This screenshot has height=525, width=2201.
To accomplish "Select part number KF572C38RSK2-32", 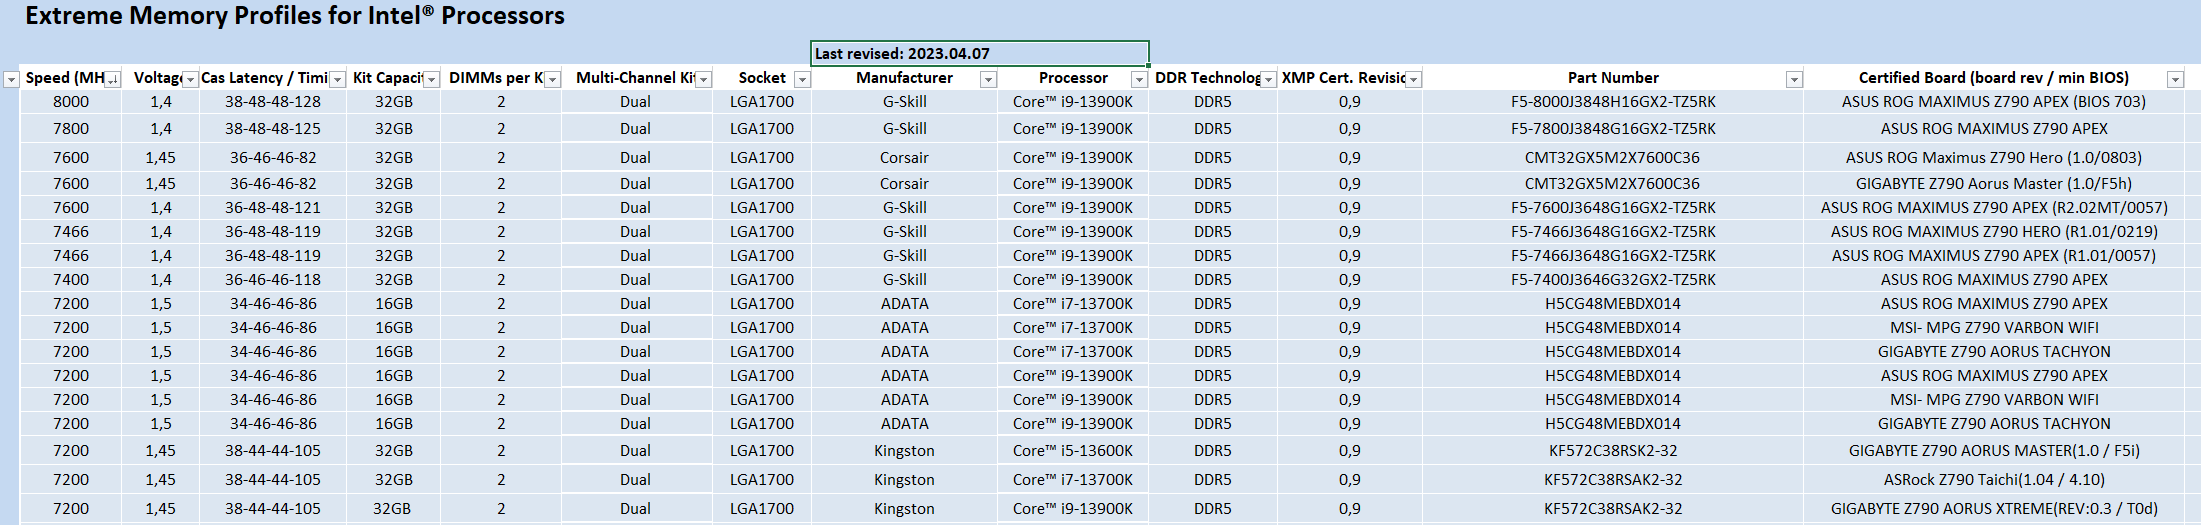I will tap(1613, 451).
